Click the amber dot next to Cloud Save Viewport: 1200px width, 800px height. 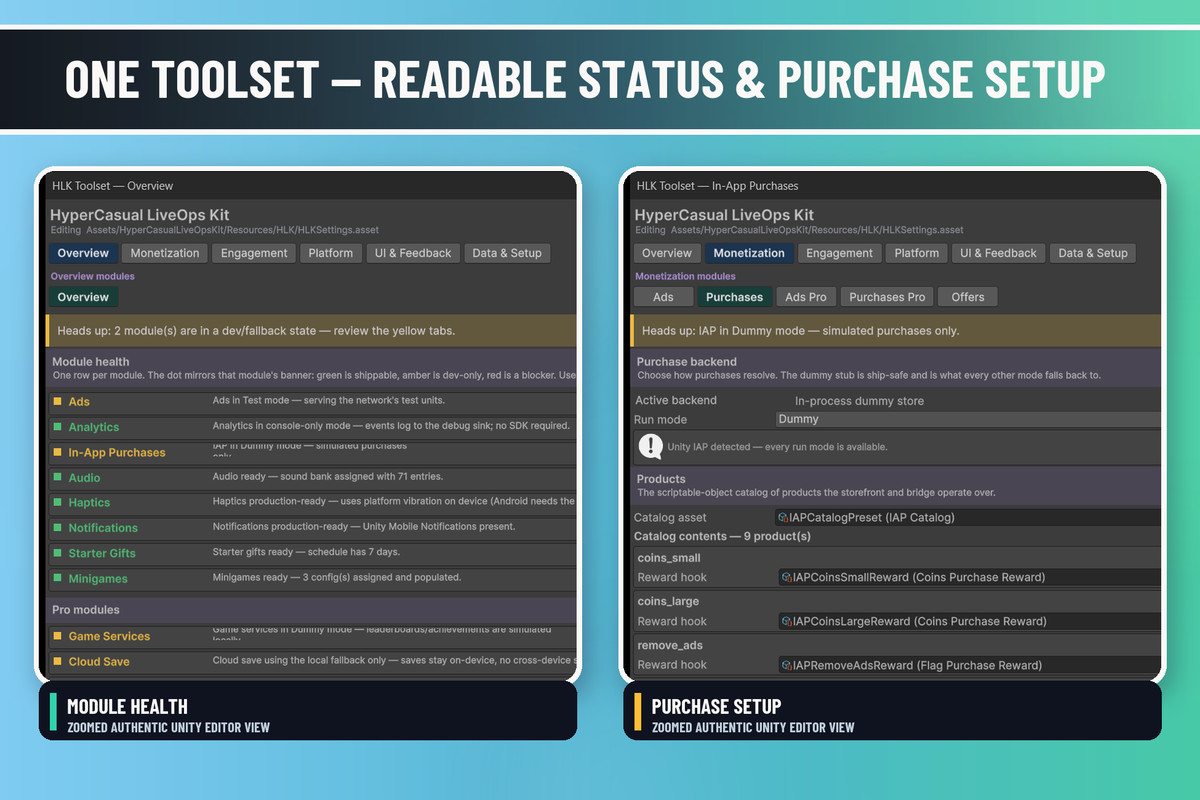click(57, 662)
